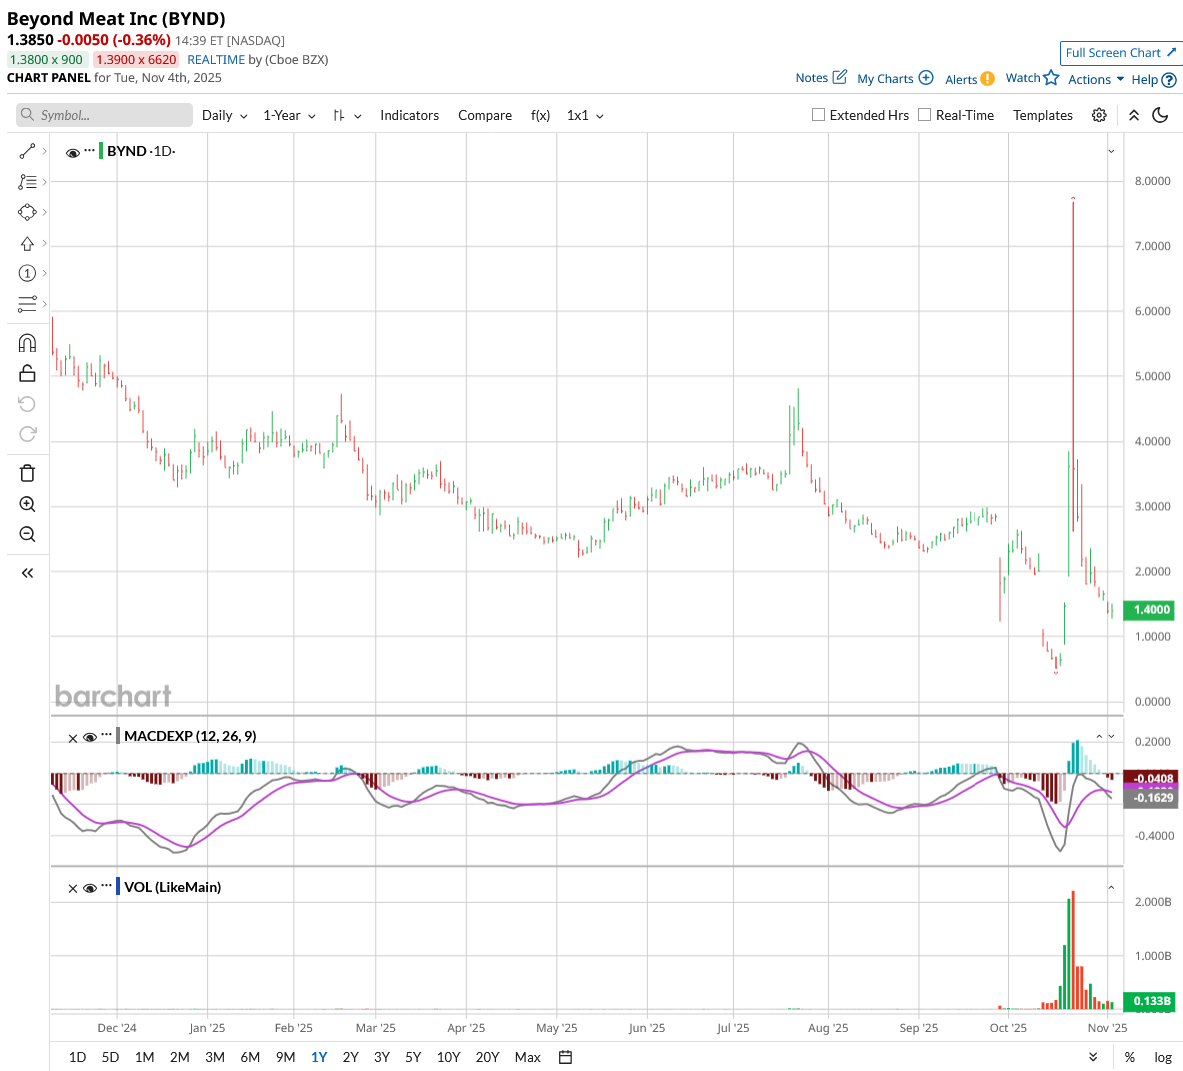Toggle log scale button

pos(1163,1057)
